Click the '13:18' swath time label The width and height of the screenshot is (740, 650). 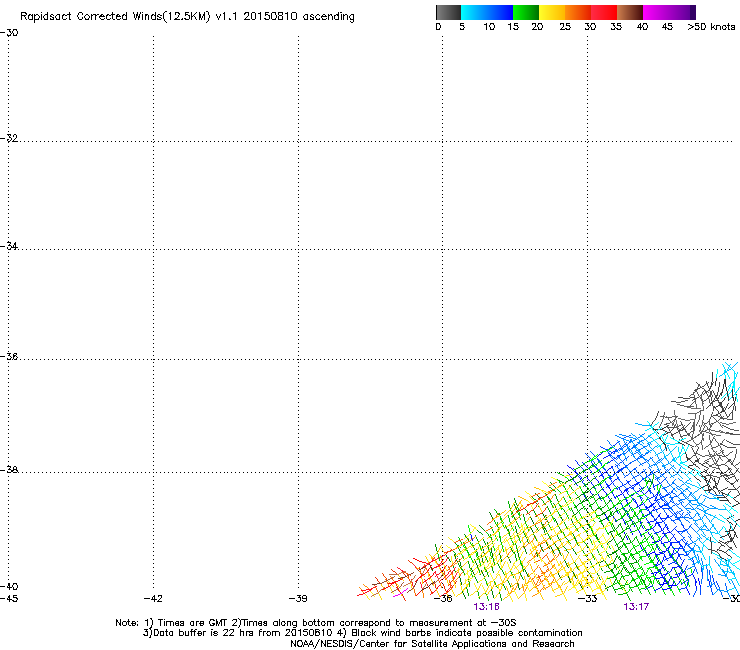coord(486,607)
